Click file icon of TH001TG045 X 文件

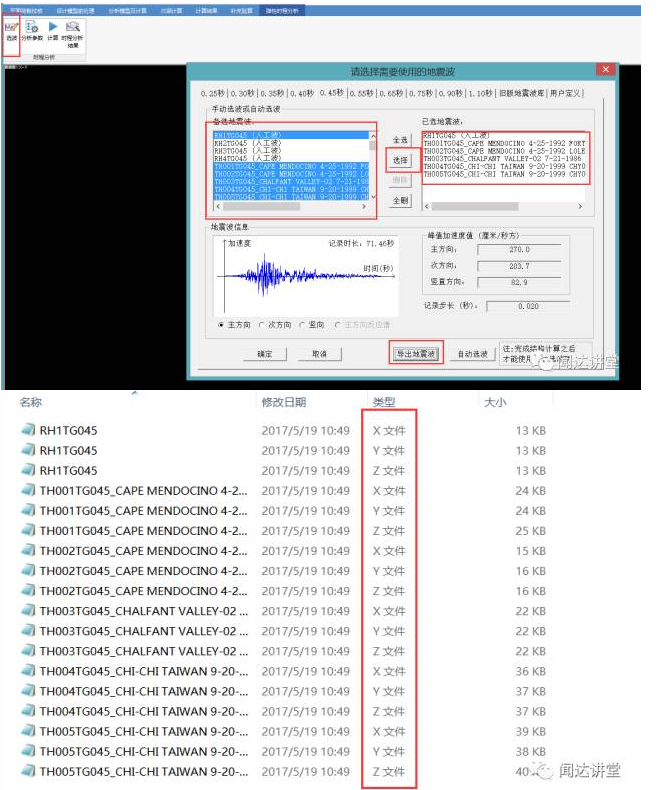[x=28, y=490]
